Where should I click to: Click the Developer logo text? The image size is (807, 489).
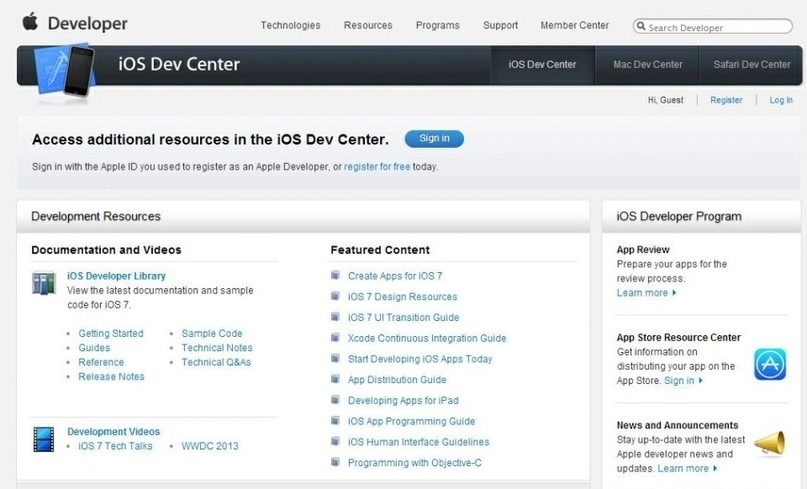click(x=87, y=24)
